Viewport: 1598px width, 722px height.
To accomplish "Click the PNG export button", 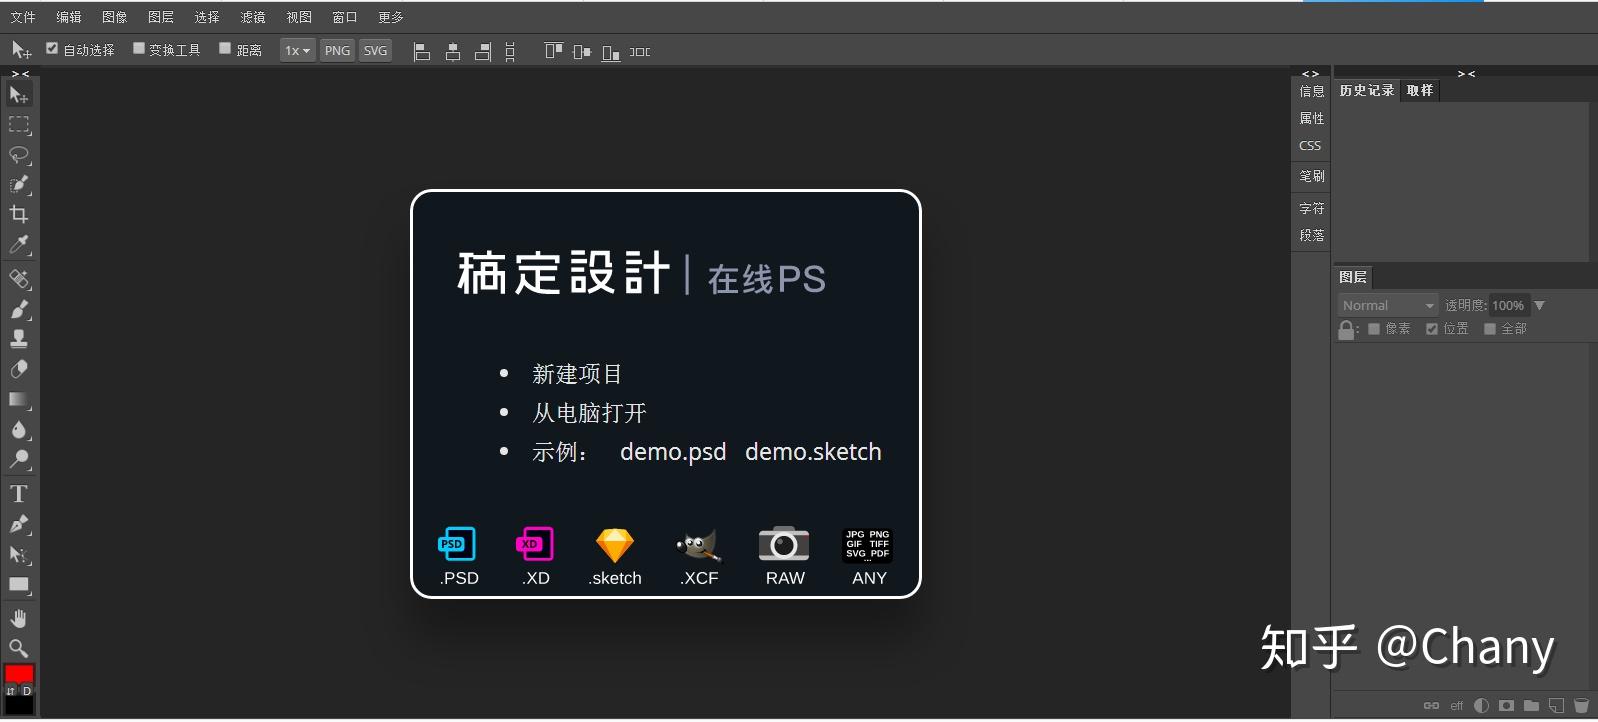I will click(338, 51).
